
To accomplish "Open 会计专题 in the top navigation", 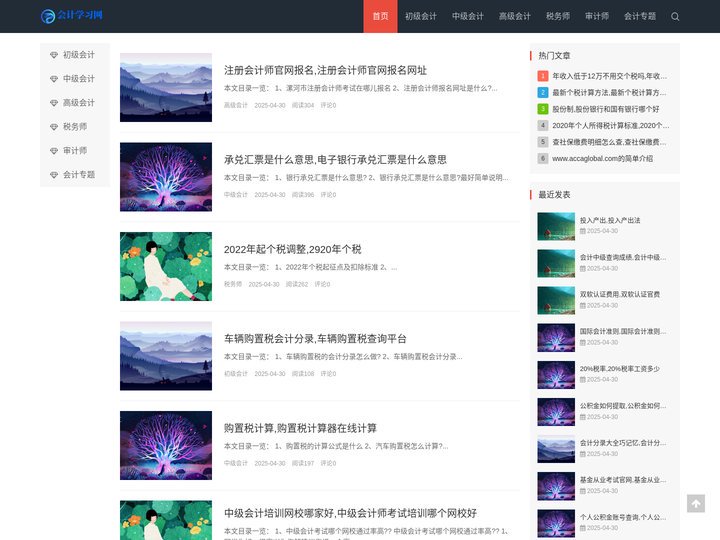I will click(640, 16).
